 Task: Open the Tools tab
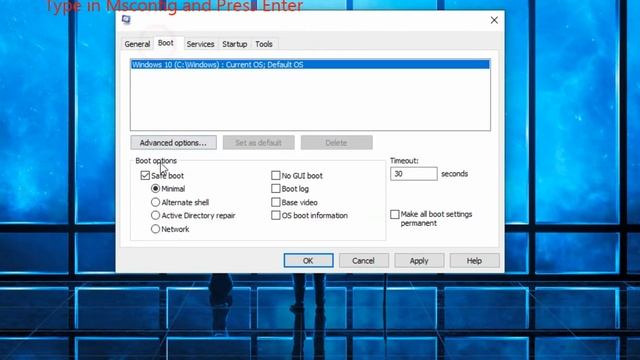264,44
